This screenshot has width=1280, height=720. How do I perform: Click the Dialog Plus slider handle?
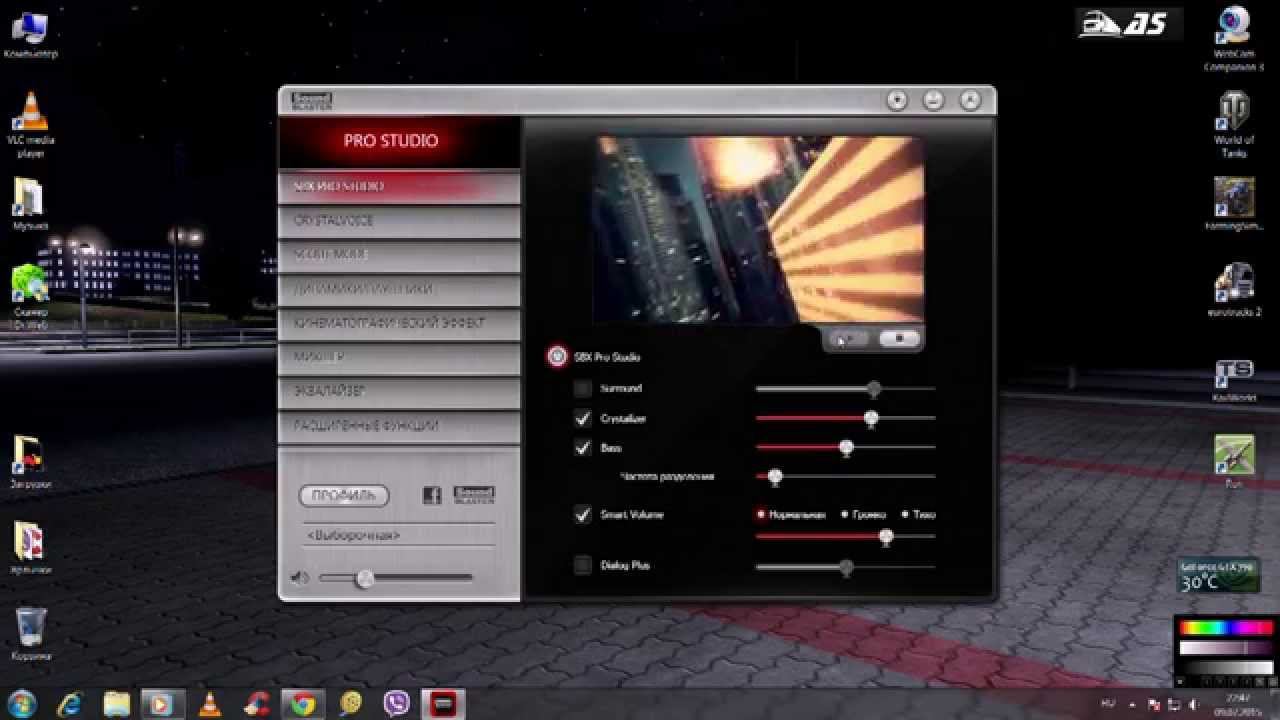click(847, 567)
